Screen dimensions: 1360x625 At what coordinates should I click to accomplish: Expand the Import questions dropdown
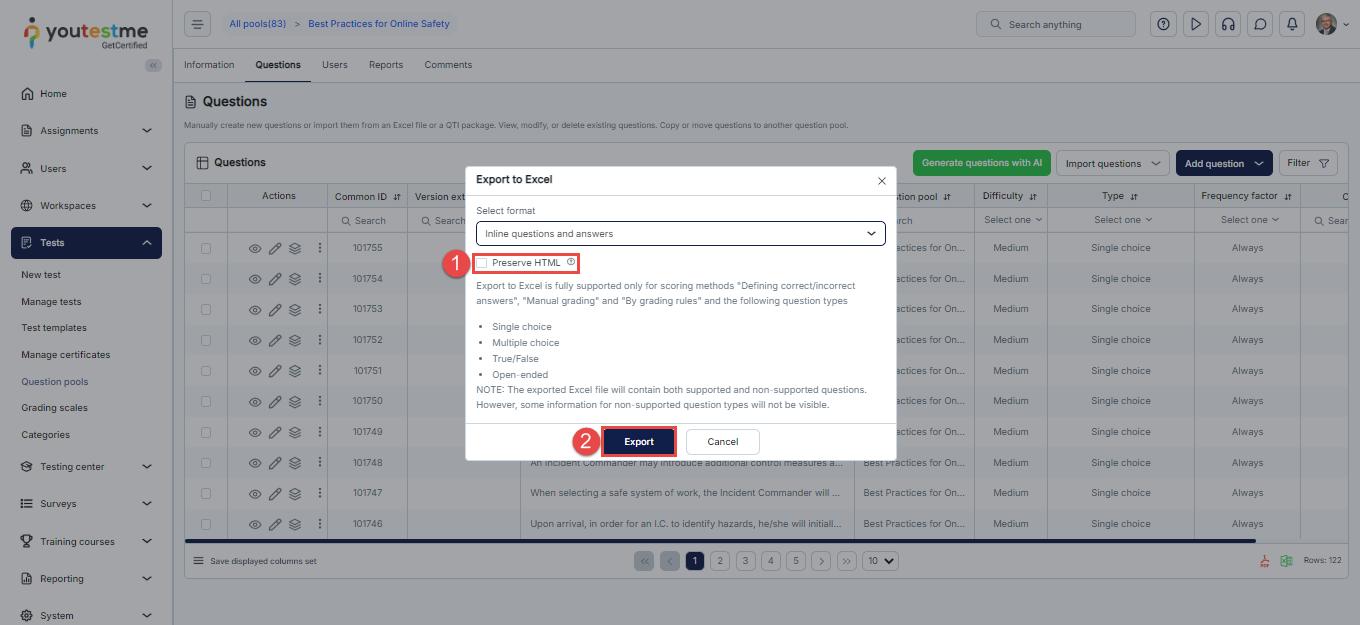point(1112,163)
